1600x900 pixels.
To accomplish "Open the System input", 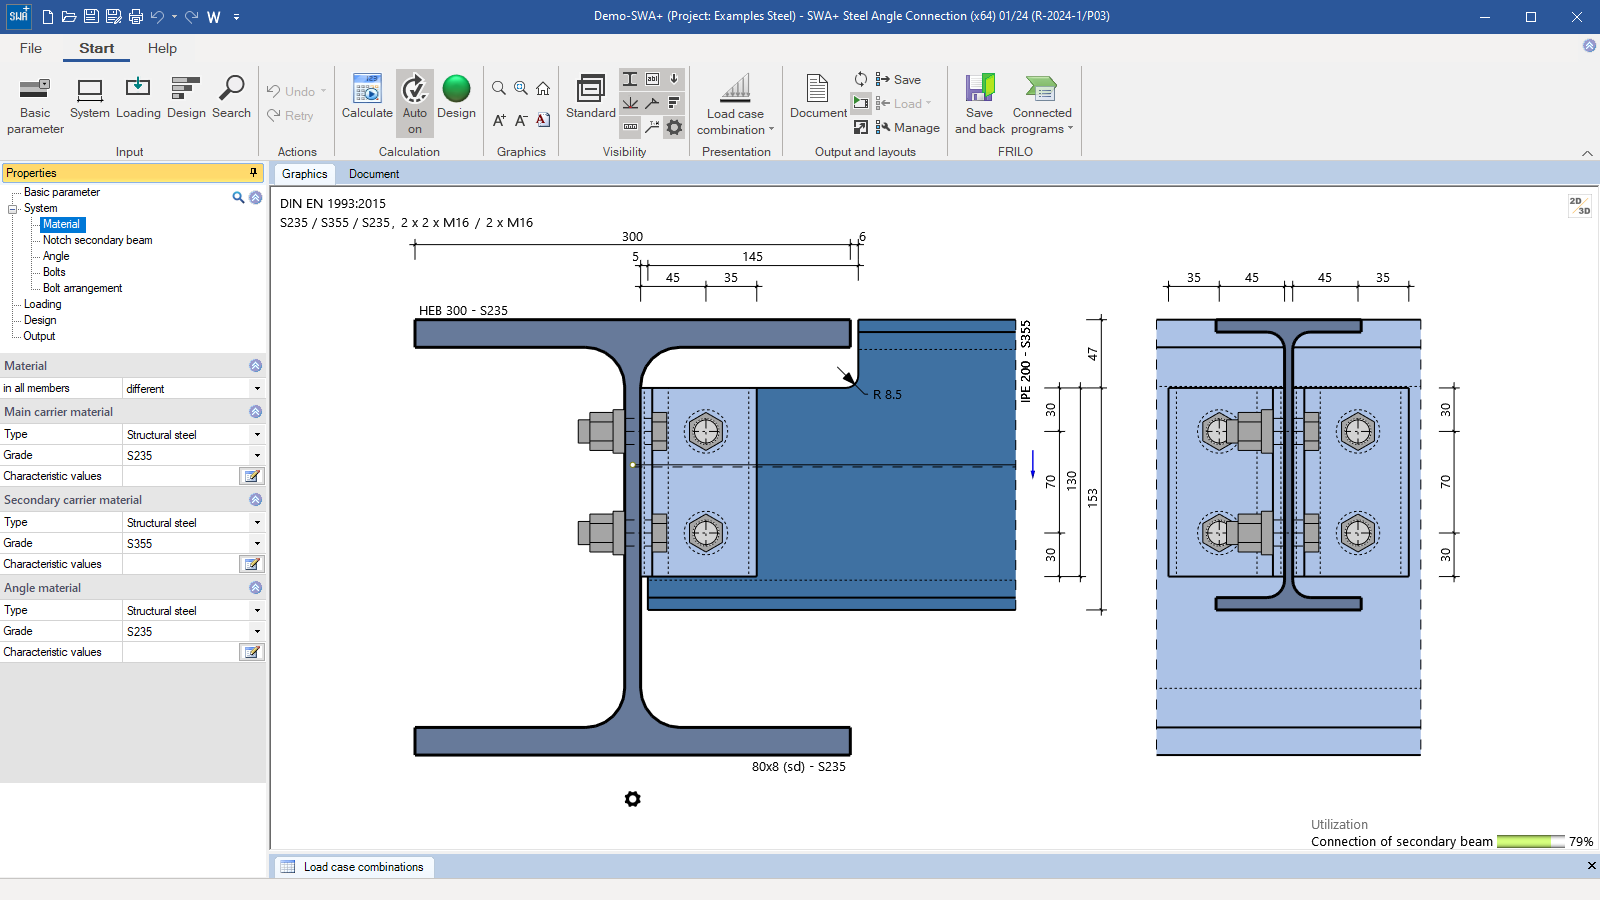I will point(90,98).
